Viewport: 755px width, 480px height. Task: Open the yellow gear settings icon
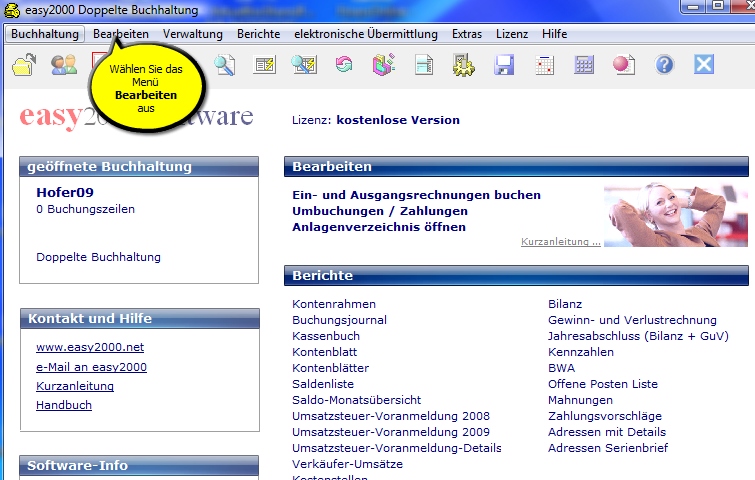[x=464, y=65]
